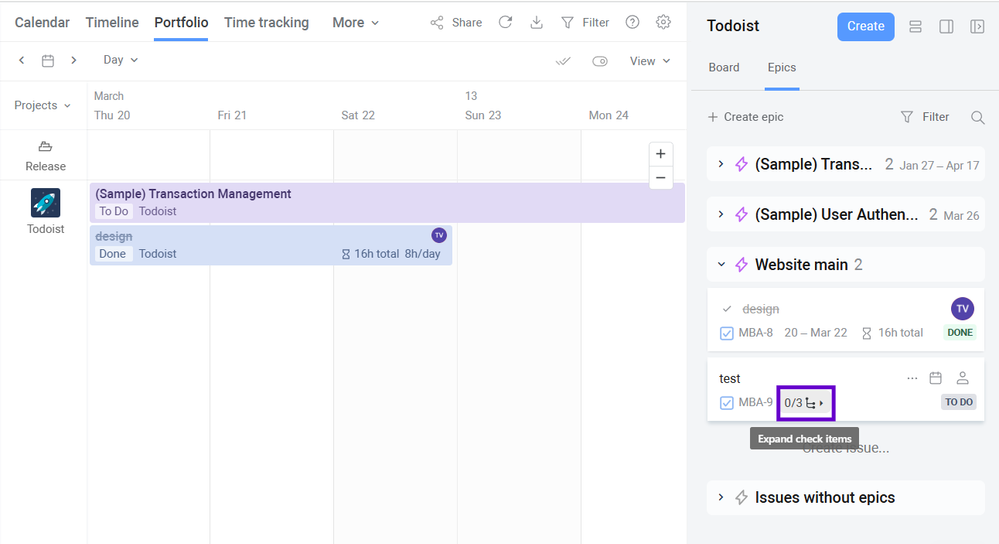The width and height of the screenshot is (999, 544).
Task: Go to the previous date arrow
Action: [22, 60]
